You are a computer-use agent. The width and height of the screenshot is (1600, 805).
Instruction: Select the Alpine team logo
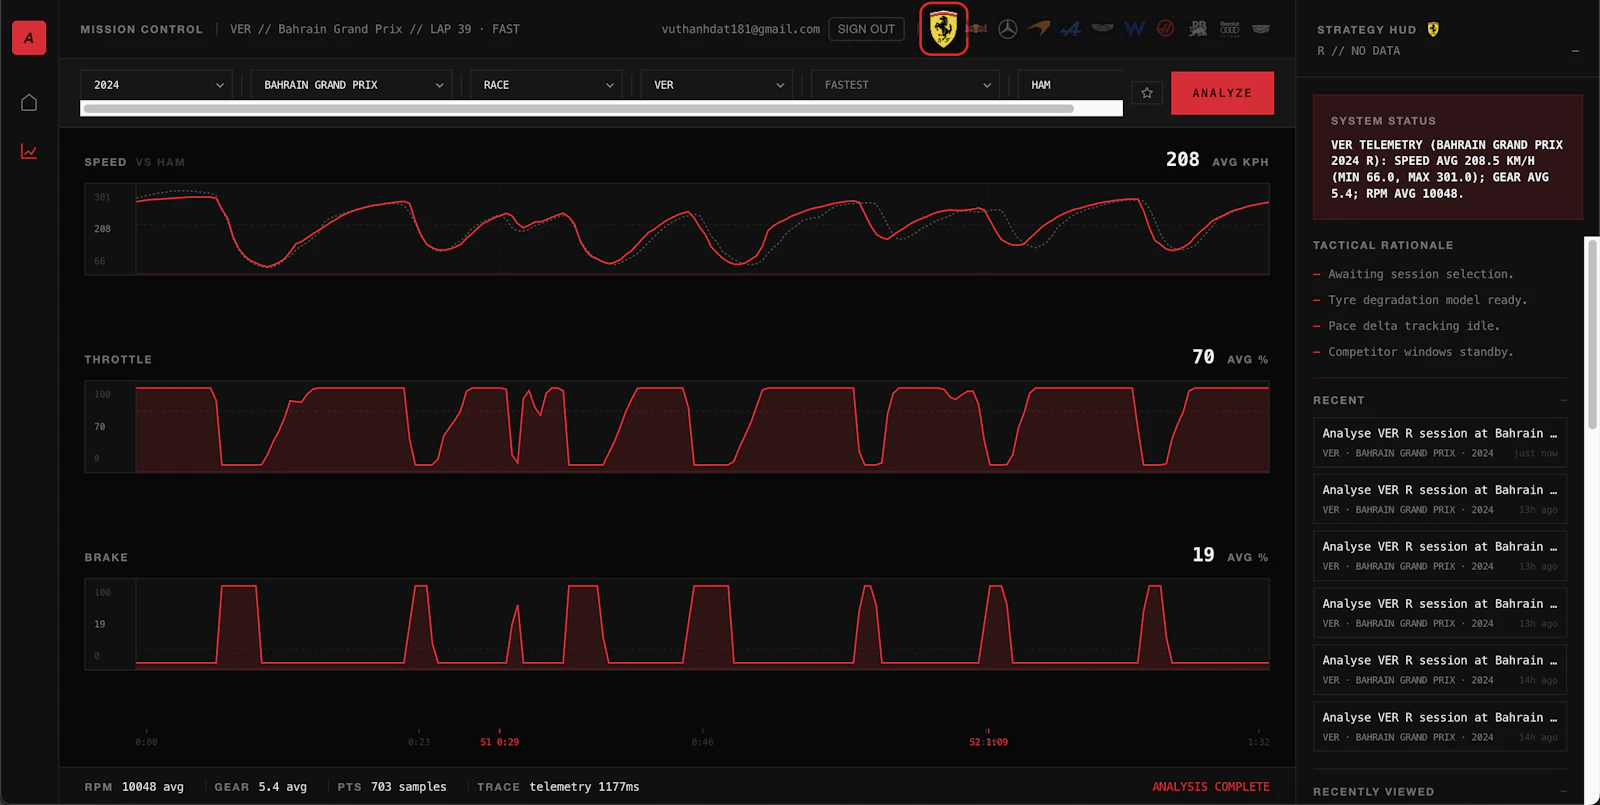1071,29
